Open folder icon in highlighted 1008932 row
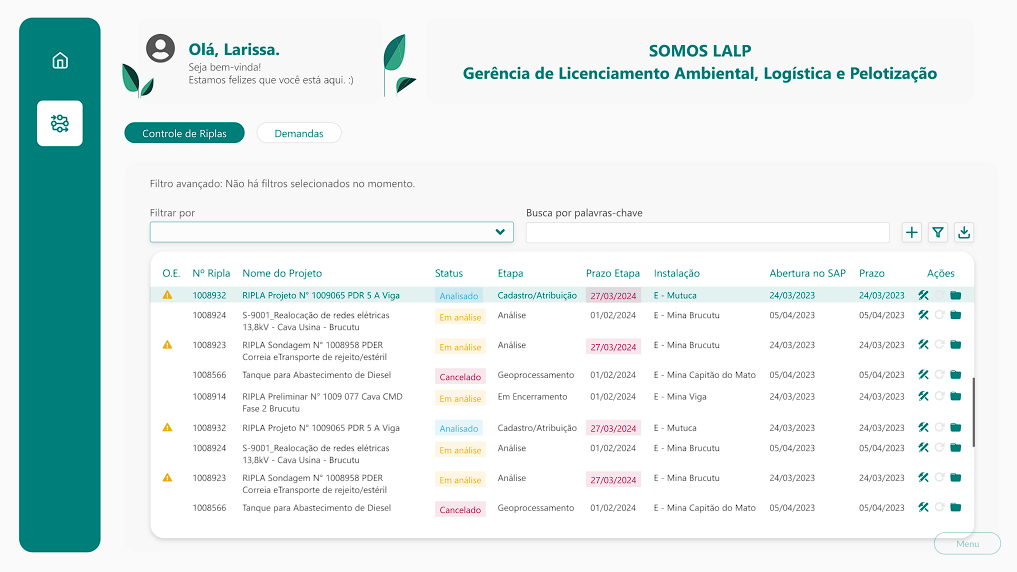The width and height of the screenshot is (1017, 572). click(955, 295)
